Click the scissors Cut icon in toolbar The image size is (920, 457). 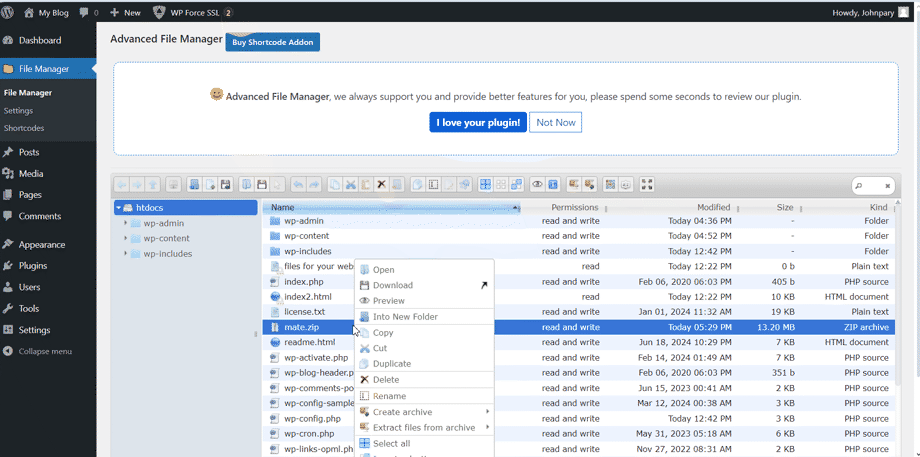tap(351, 185)
